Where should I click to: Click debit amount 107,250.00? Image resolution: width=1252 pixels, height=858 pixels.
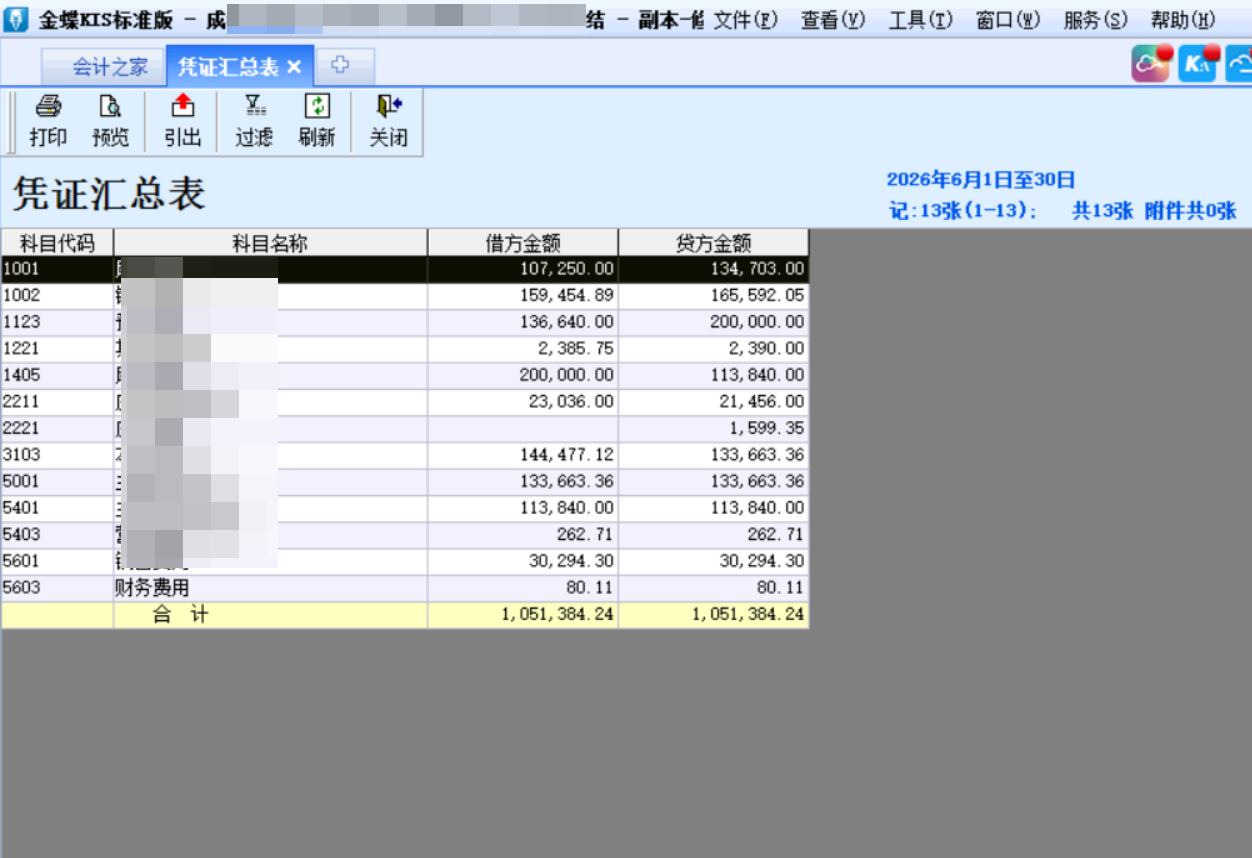[523, 269]
